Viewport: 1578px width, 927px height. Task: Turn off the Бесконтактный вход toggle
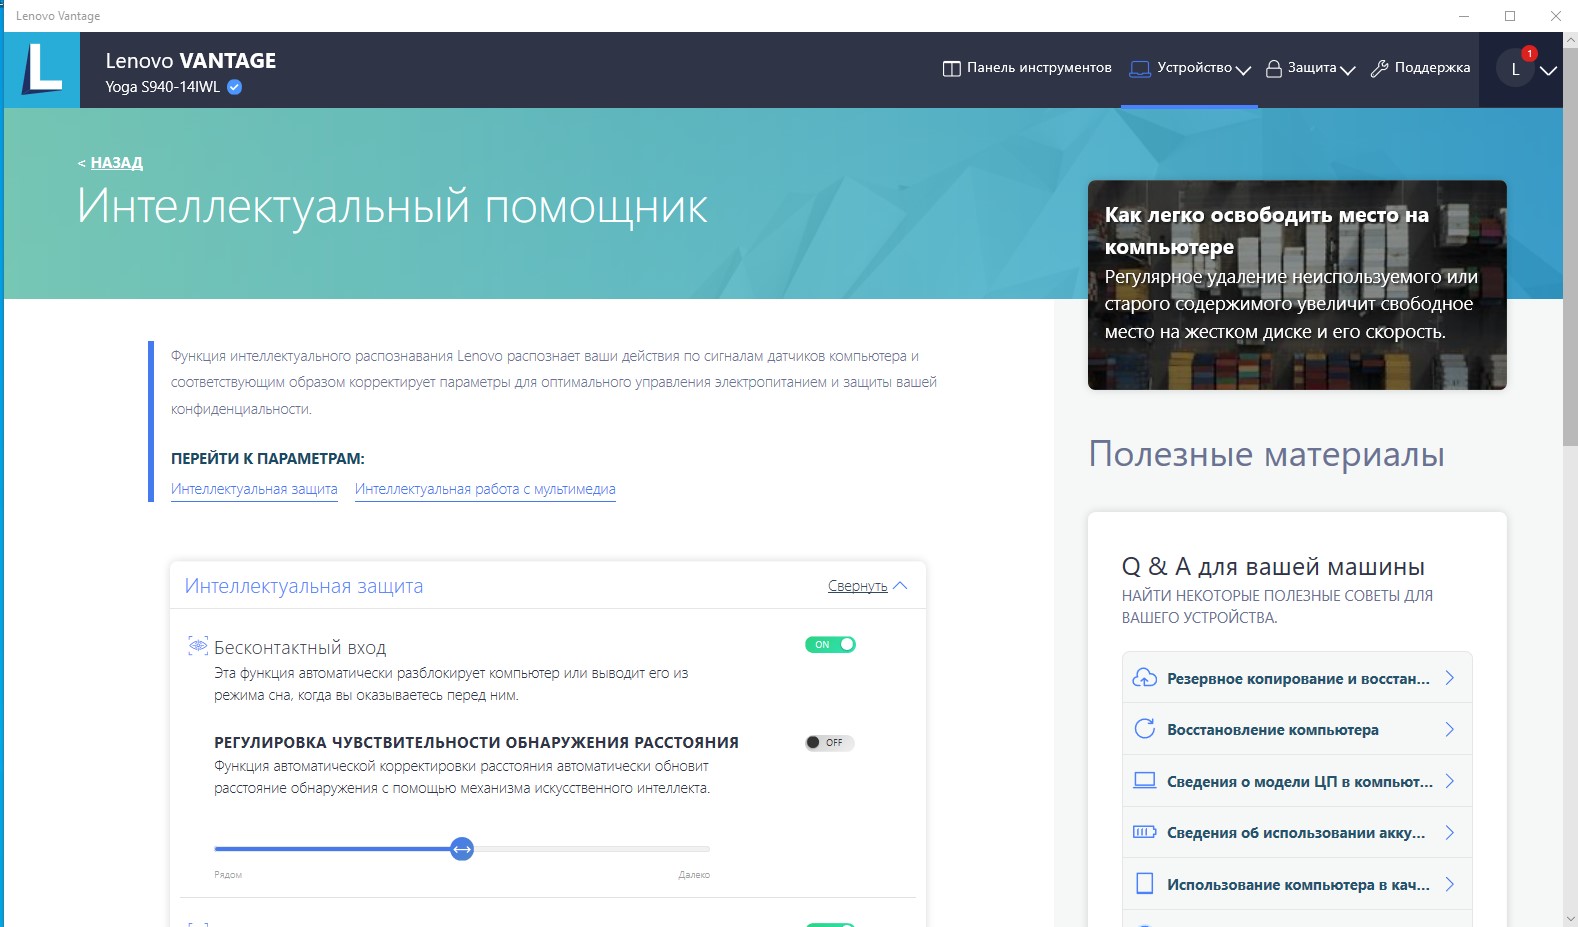point(830,645)
